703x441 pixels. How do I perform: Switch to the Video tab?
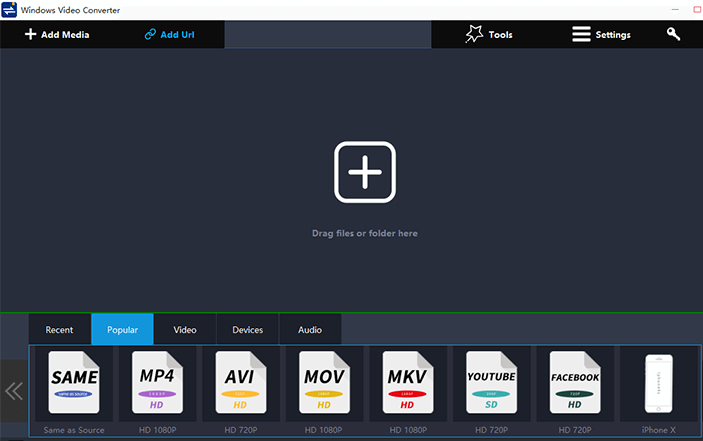[x=185, y=330]
